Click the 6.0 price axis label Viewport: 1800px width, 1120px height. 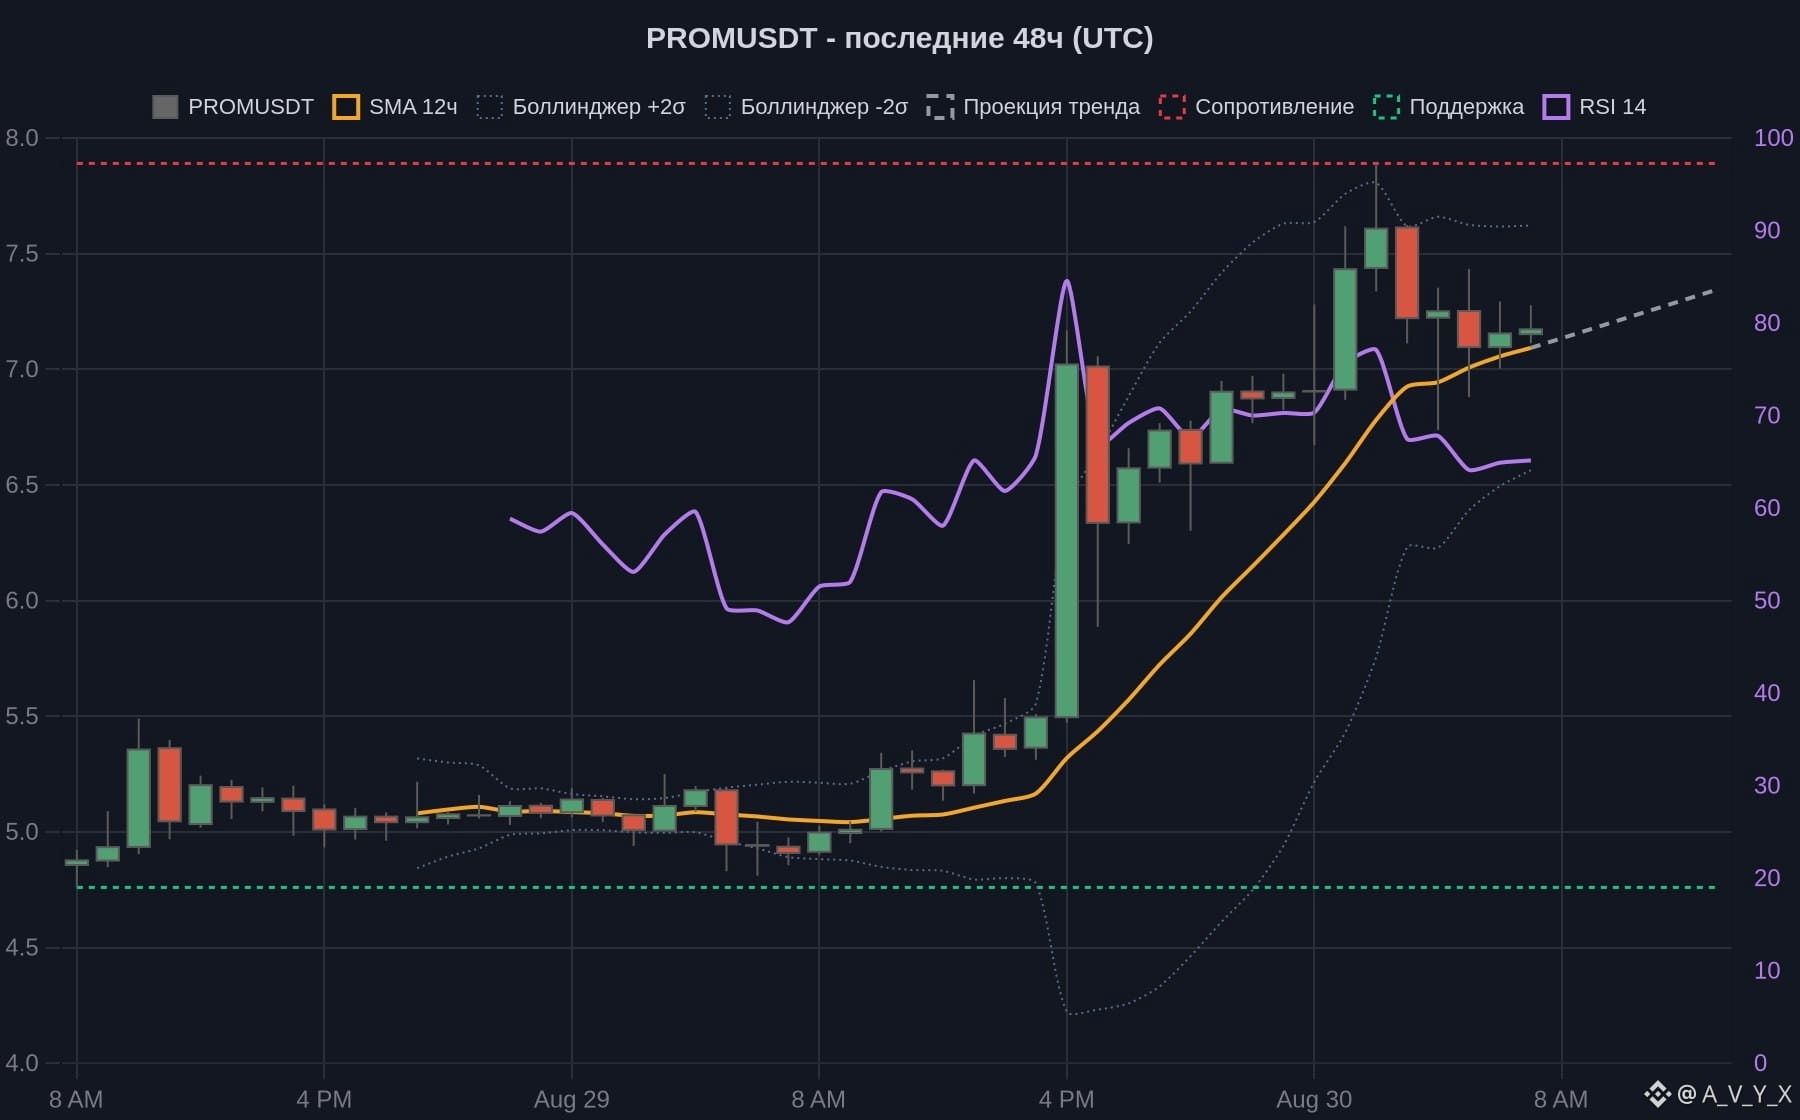(x=22, y=600)
